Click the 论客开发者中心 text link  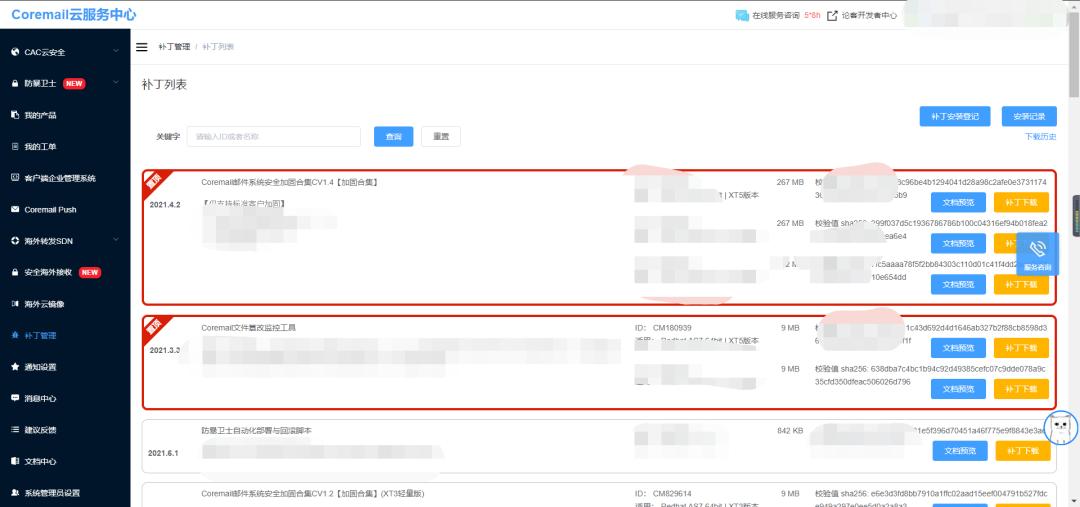(x=869, y=15)
